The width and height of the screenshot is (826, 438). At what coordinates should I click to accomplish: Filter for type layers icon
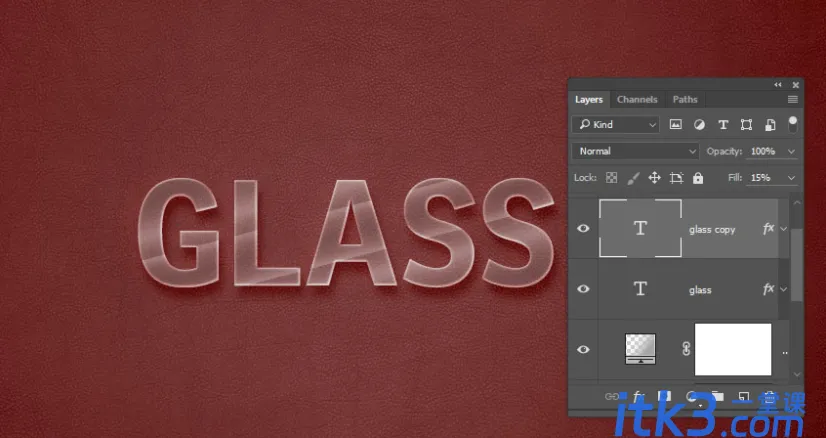[x=723, y=124]
